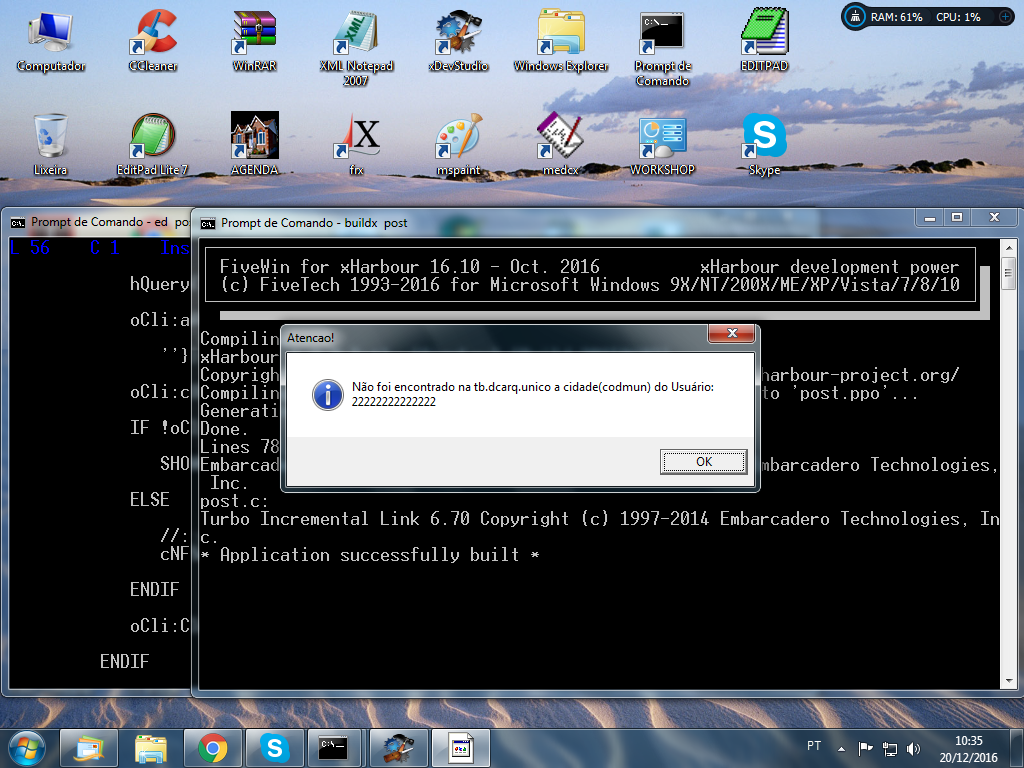Launch EditPad Lite 7 shortcut
Screen dimensions: 1024x768
(x=152, y=145)
